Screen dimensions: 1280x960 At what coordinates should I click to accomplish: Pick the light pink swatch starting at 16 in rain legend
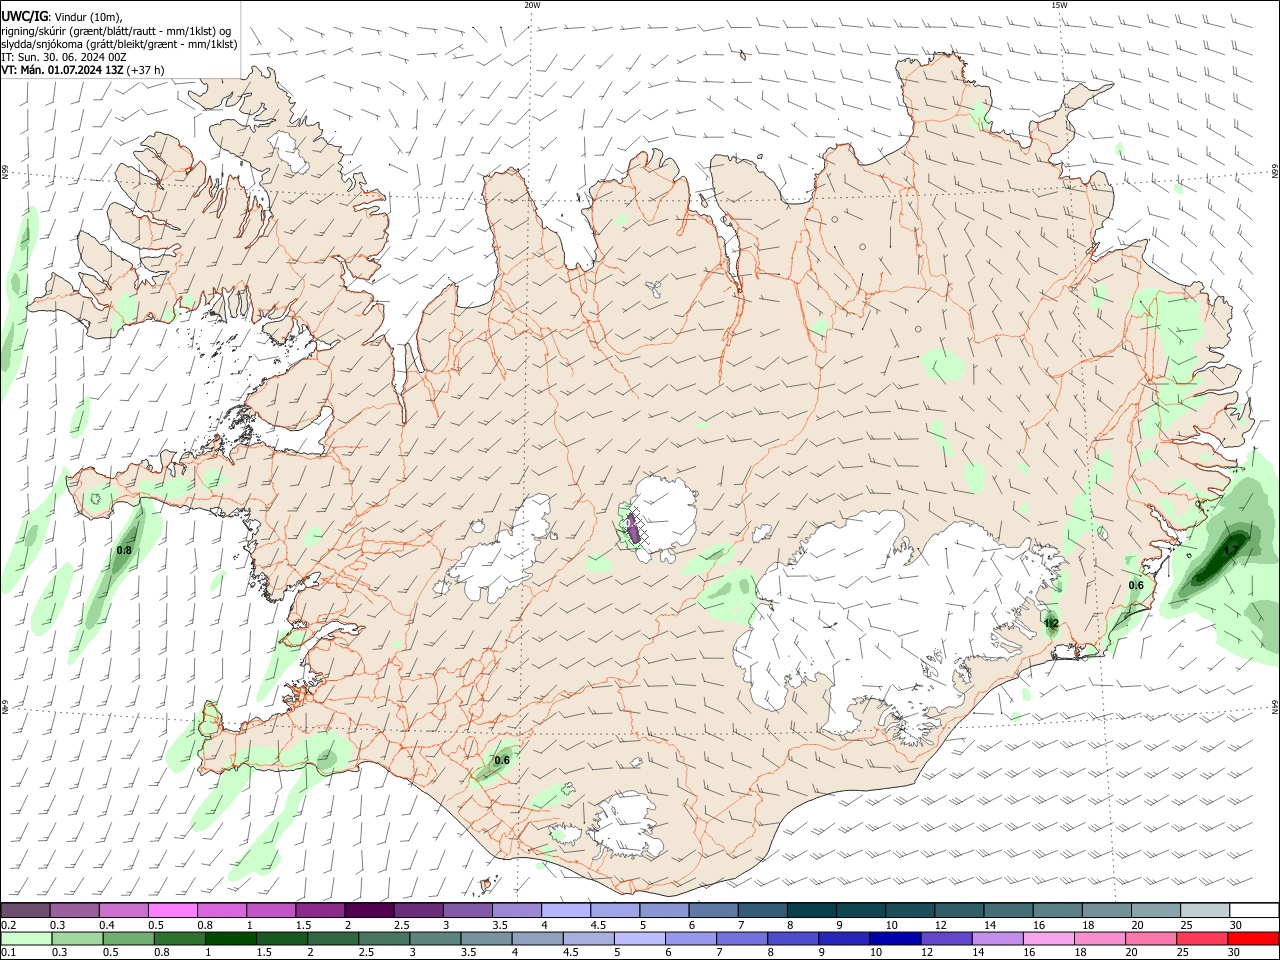coord(1049,938)
